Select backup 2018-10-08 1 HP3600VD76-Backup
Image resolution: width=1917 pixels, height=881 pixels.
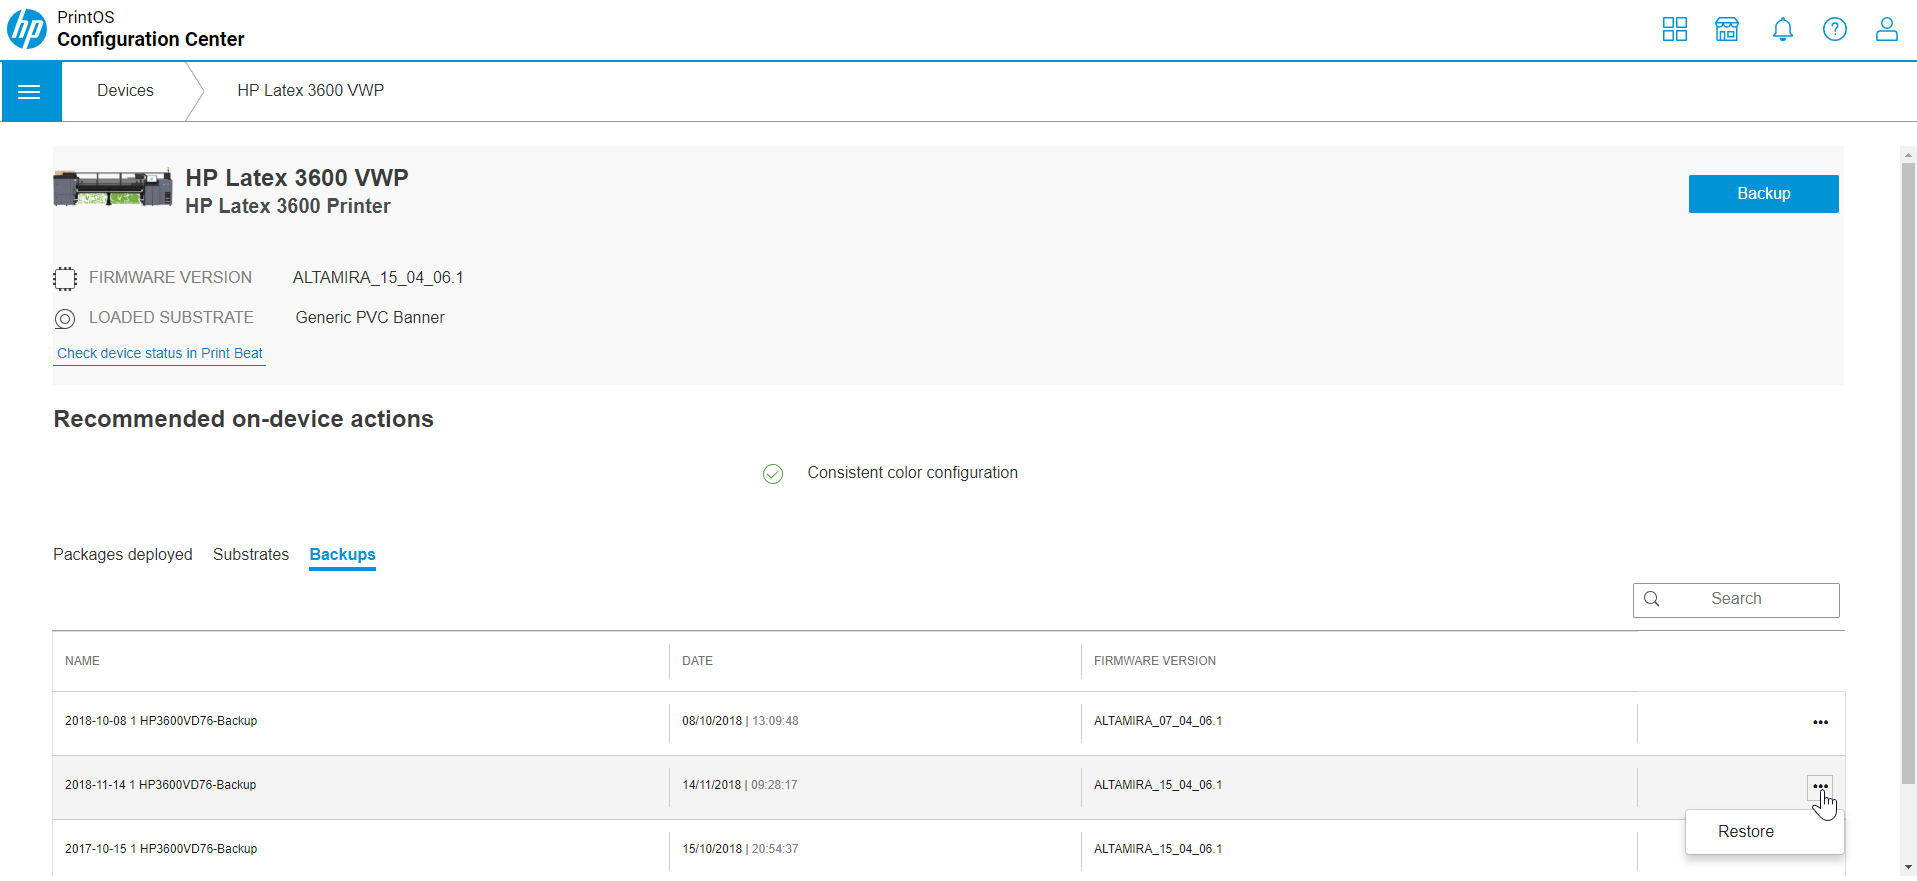(x=161, y=721)
